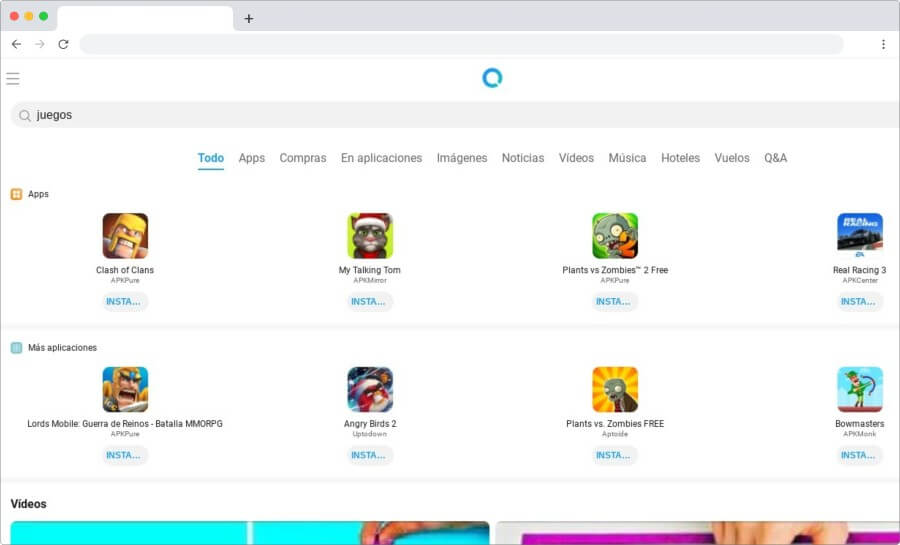Click the active browser tab
The height and width of the screenshot is (545, 900).
(145, 18)
